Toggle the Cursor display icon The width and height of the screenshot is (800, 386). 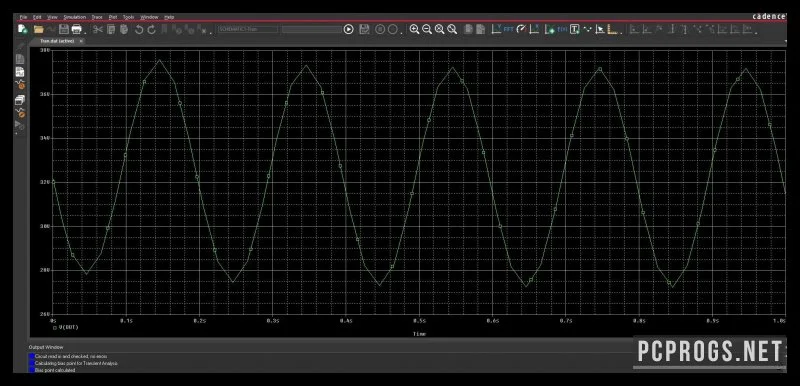(599, 29)
